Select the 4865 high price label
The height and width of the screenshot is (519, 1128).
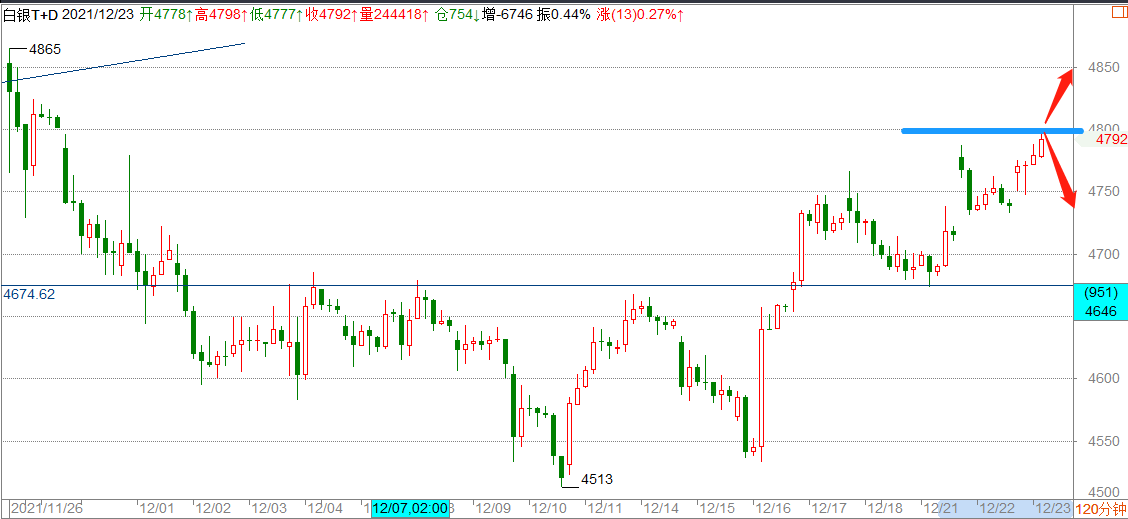pos(45,50)
